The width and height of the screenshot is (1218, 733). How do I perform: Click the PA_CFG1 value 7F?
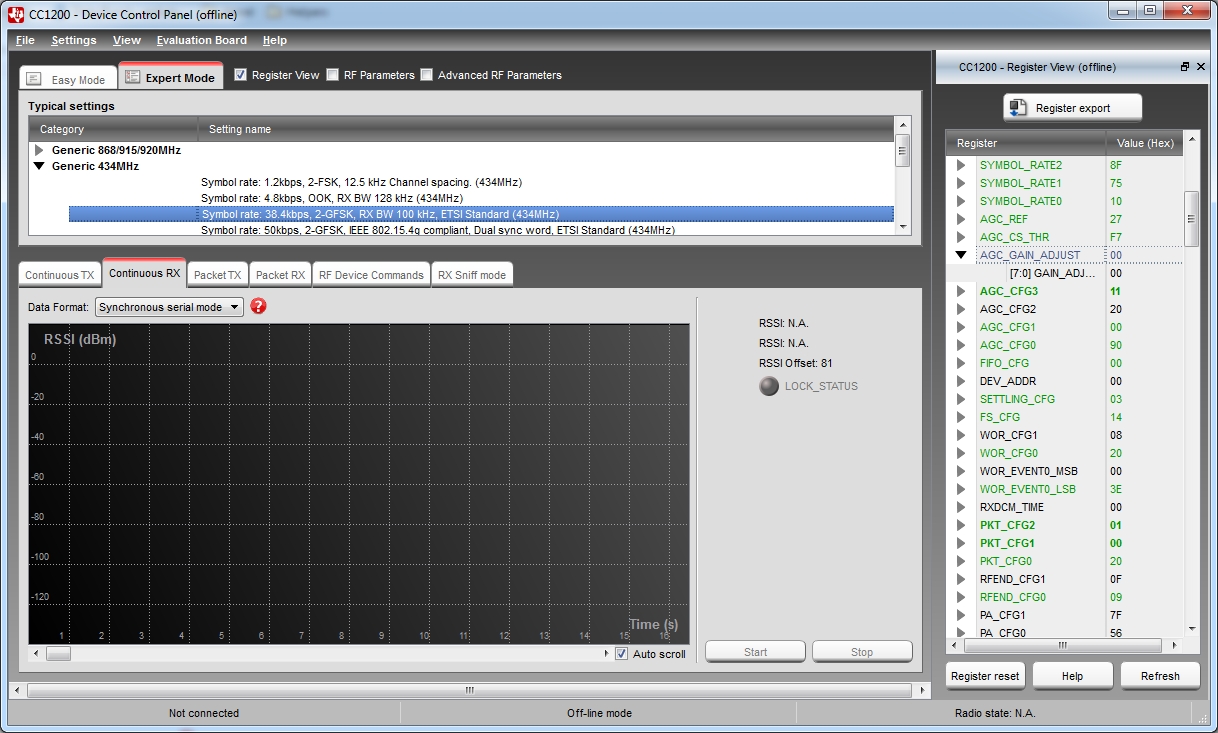tap(1116, 615)
